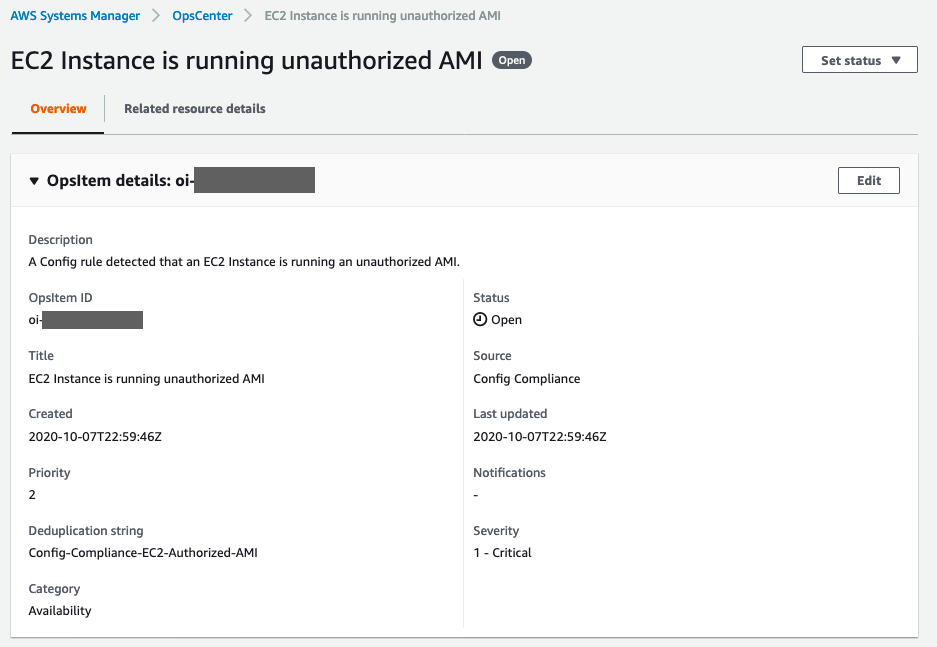Click the Open badge next to the title

pos(511,60)
